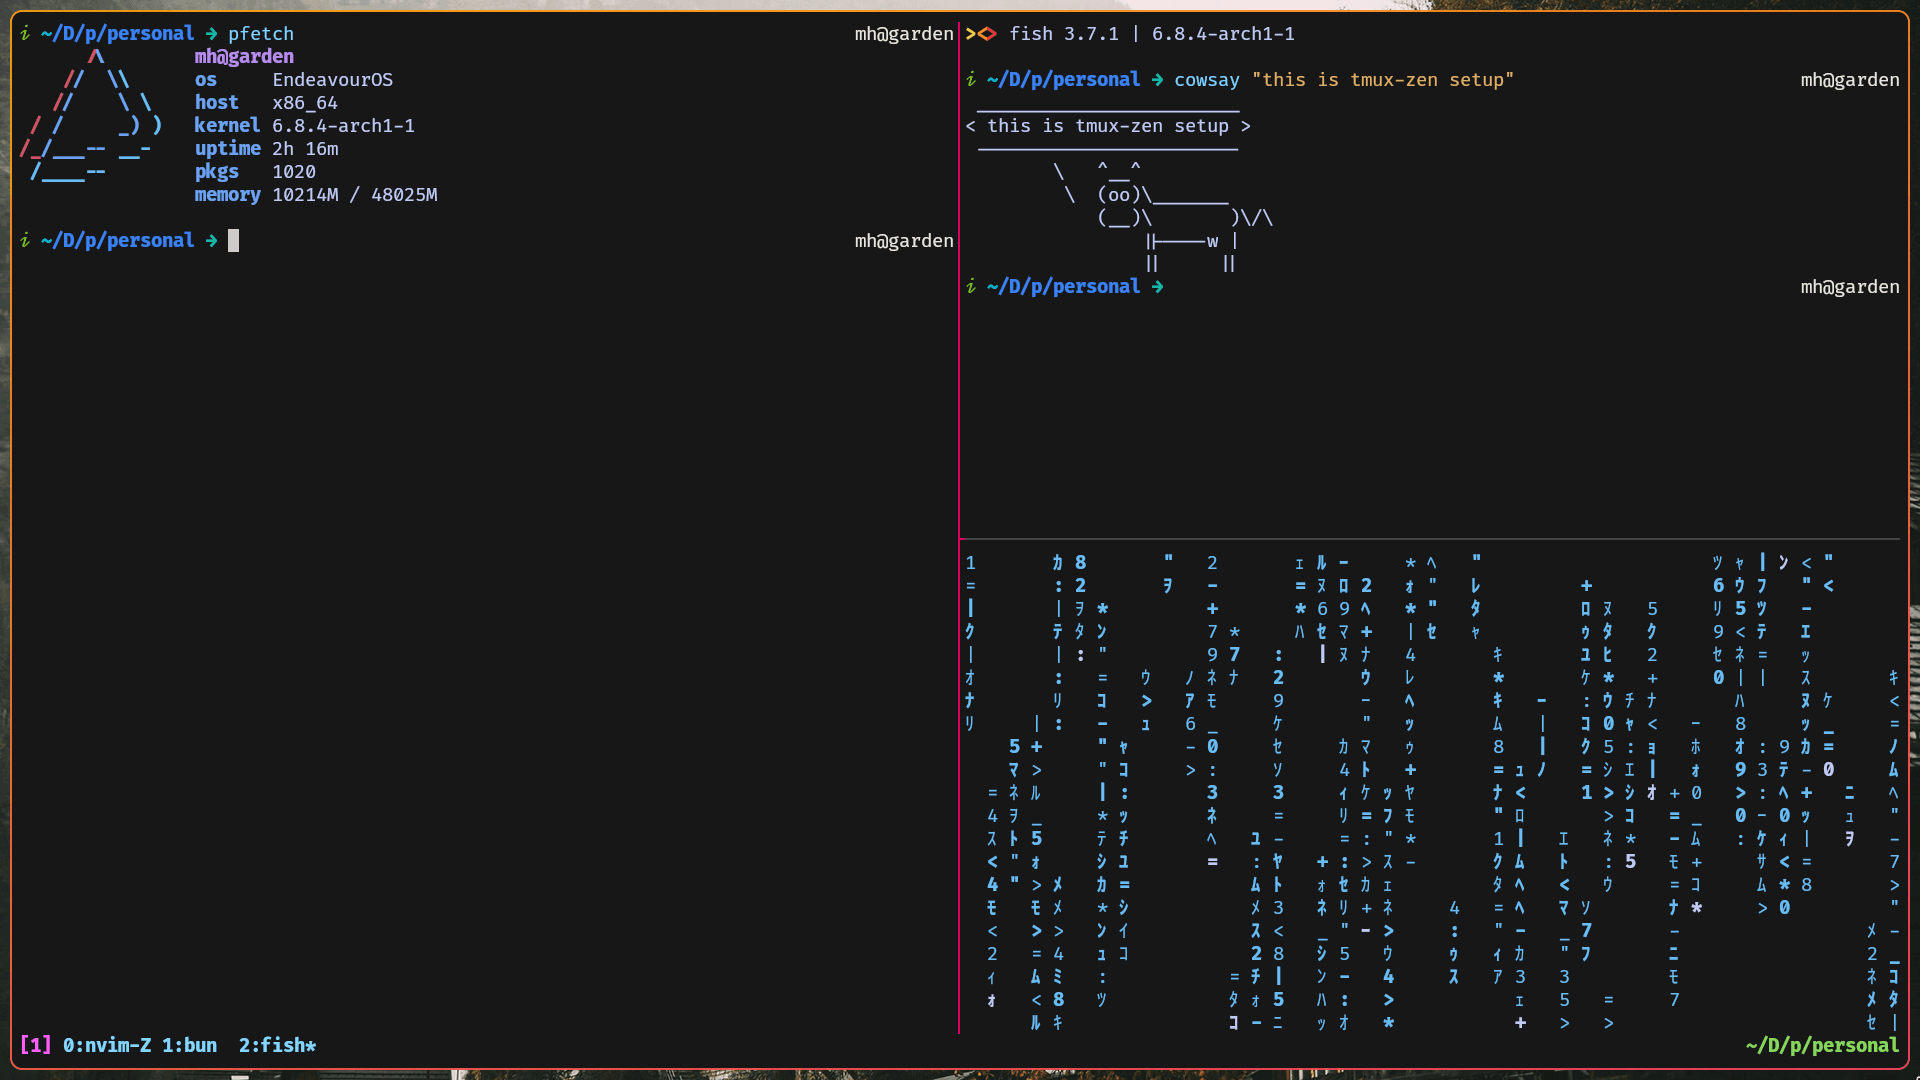Click the pfetch command text
The width and height of the screenshot is (1920, 1080).
[x=260, y=34]
